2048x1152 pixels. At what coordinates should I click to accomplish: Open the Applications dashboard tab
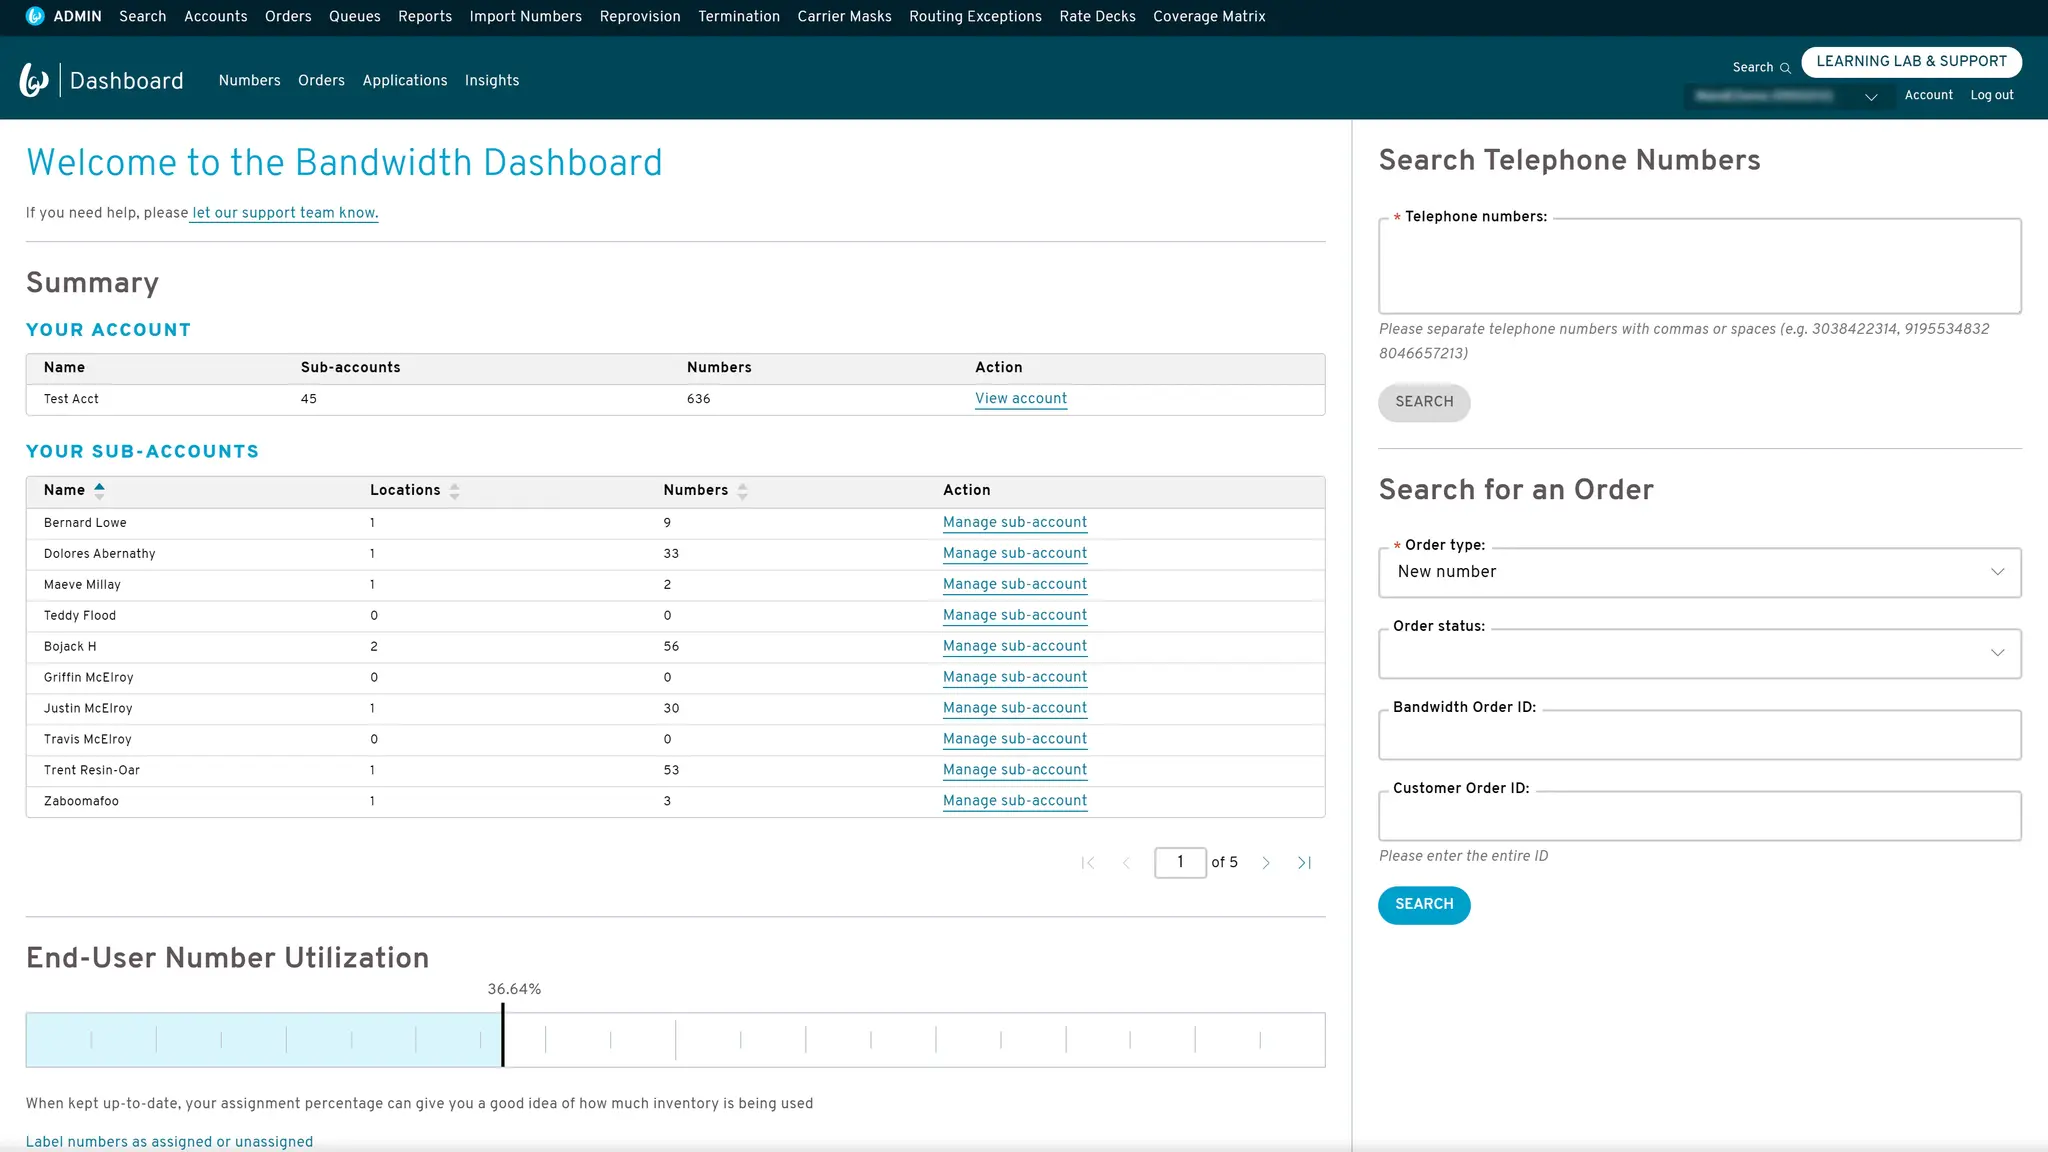405,80
